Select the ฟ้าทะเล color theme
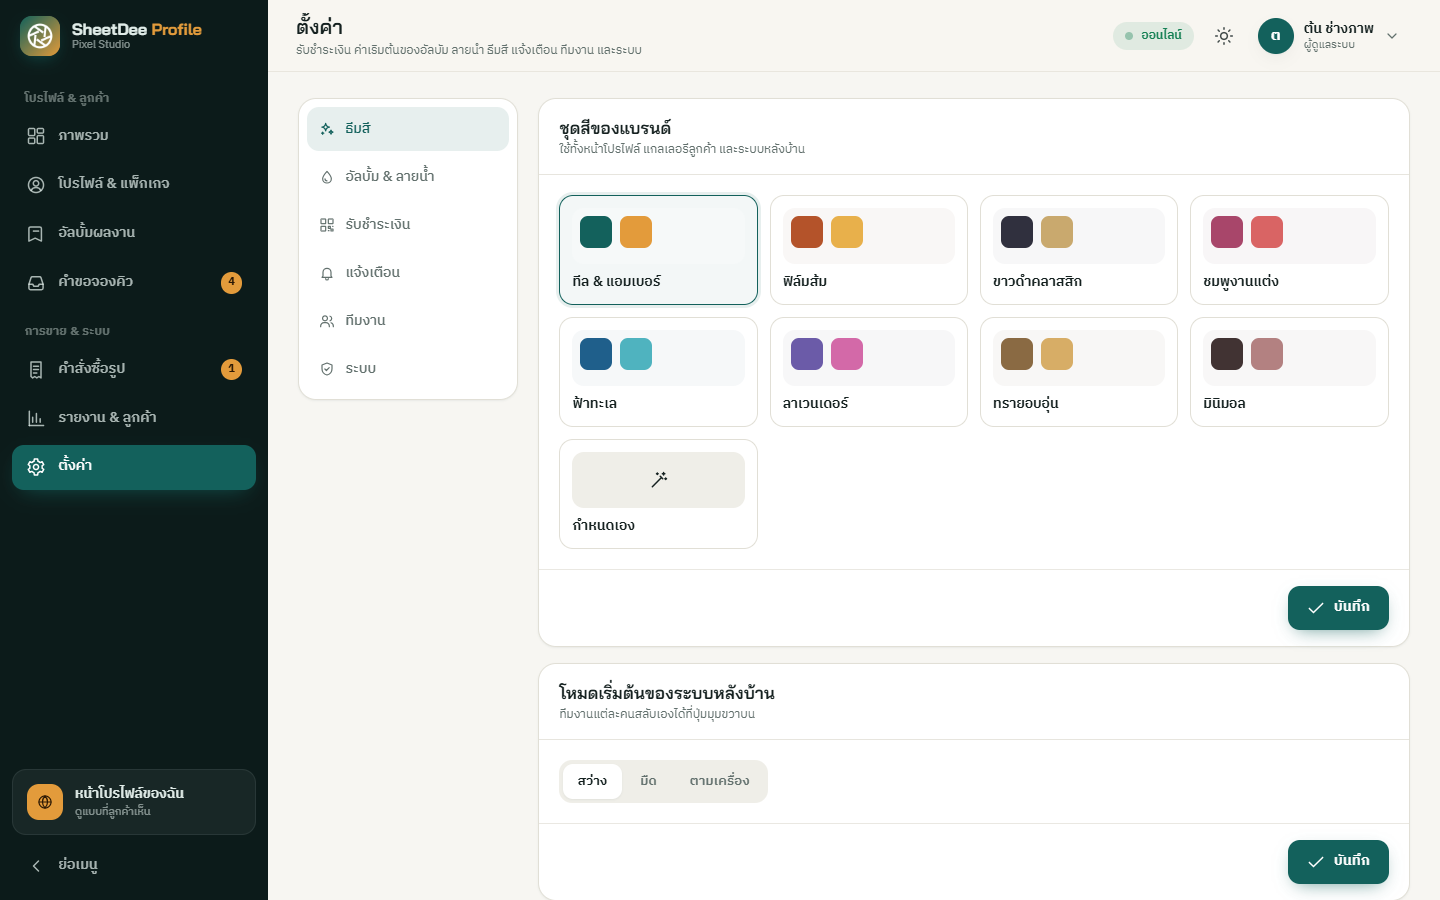Image resolution: width=1440 pixels, height=900 pixels. tap(658, 372)
